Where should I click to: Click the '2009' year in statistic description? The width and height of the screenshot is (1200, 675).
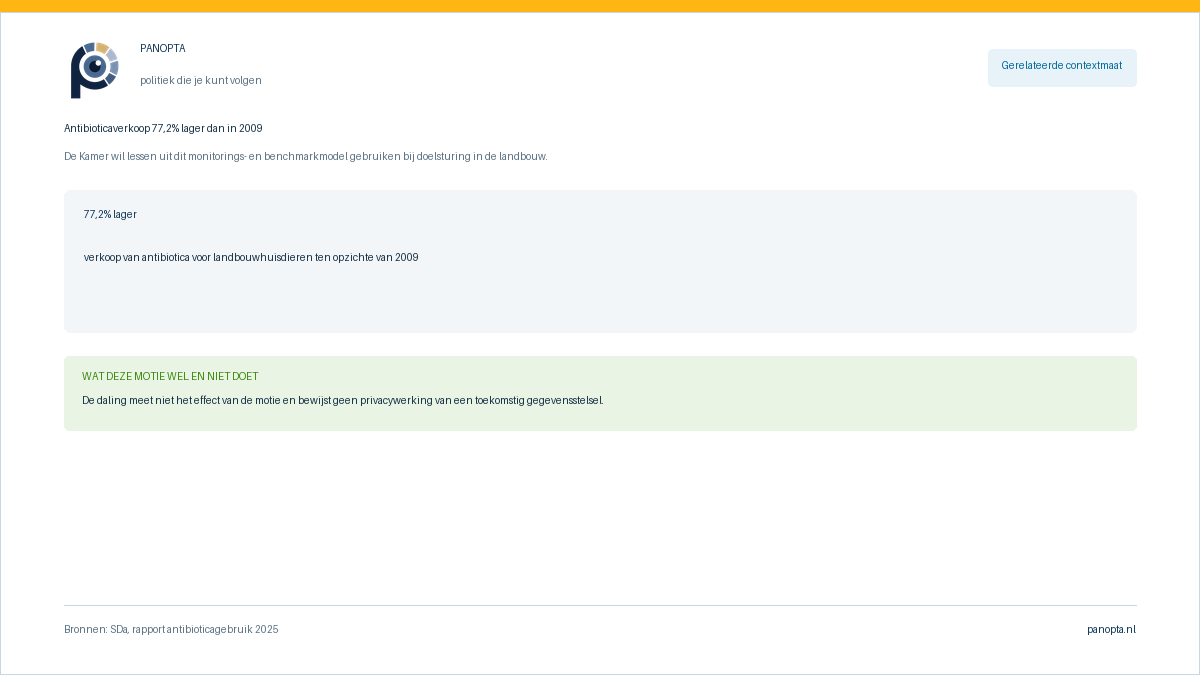tap(406, 258)
